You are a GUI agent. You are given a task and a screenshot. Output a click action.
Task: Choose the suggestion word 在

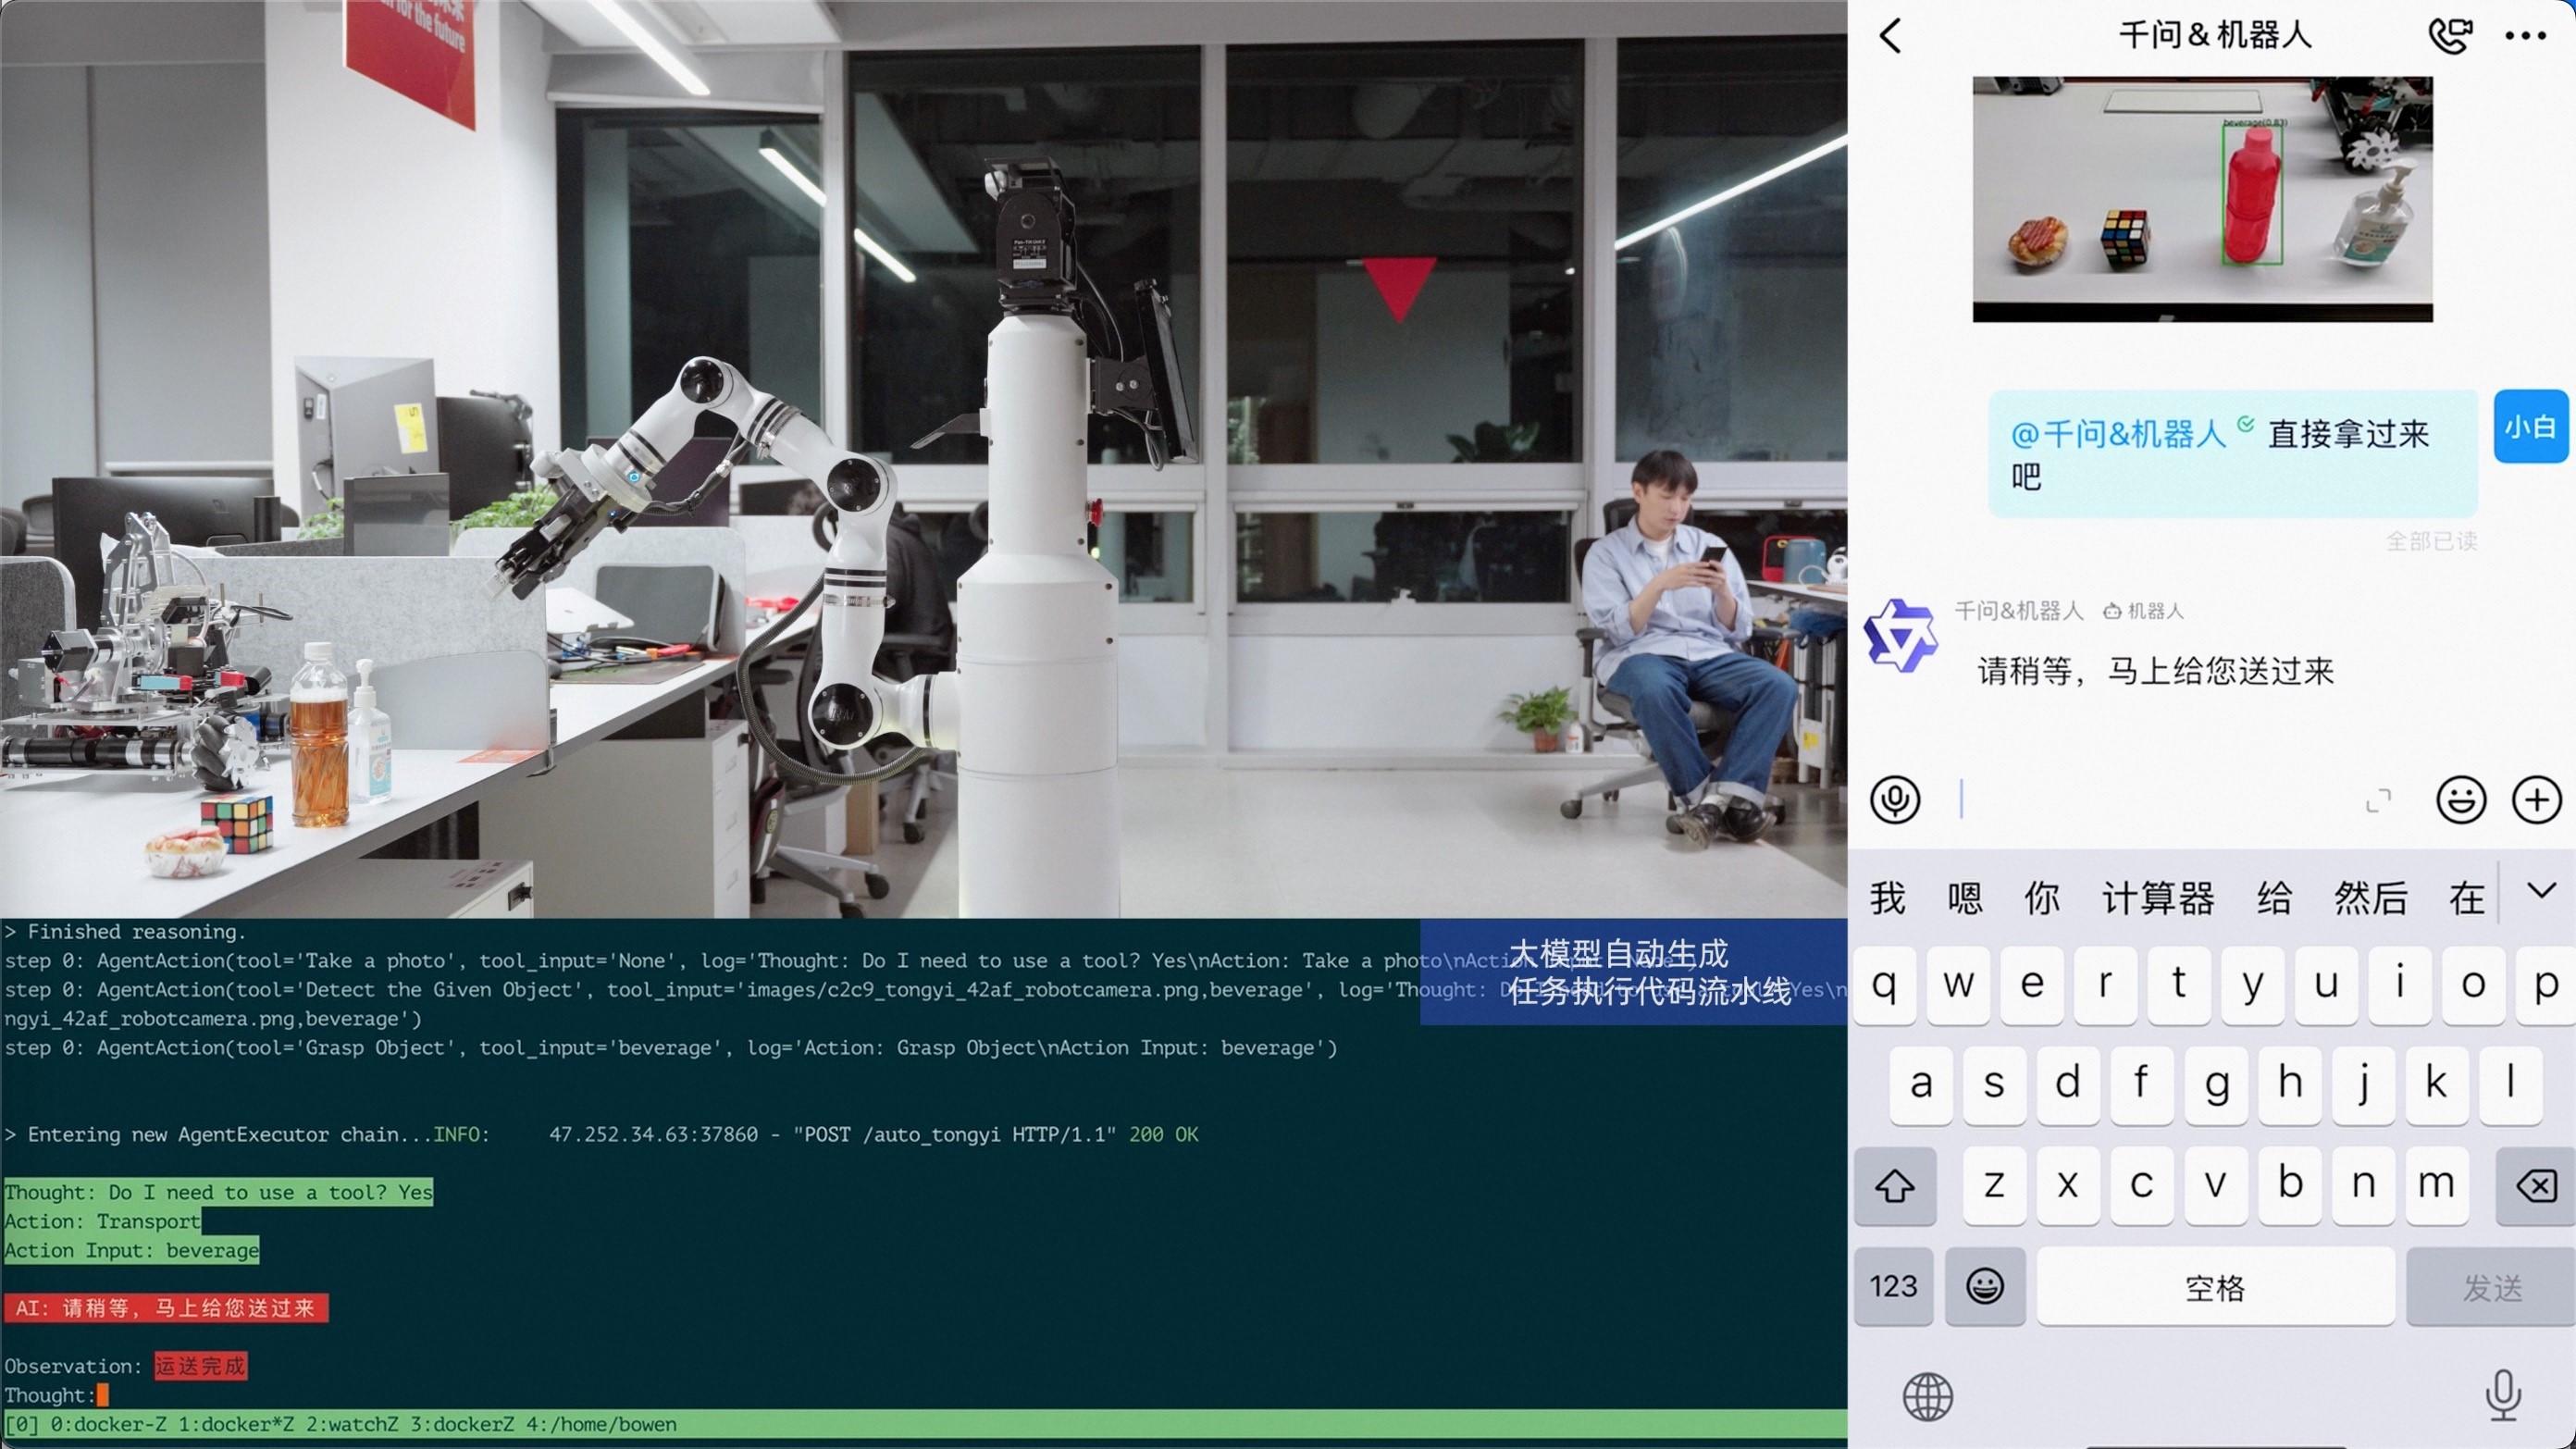tap(2466, 898)
